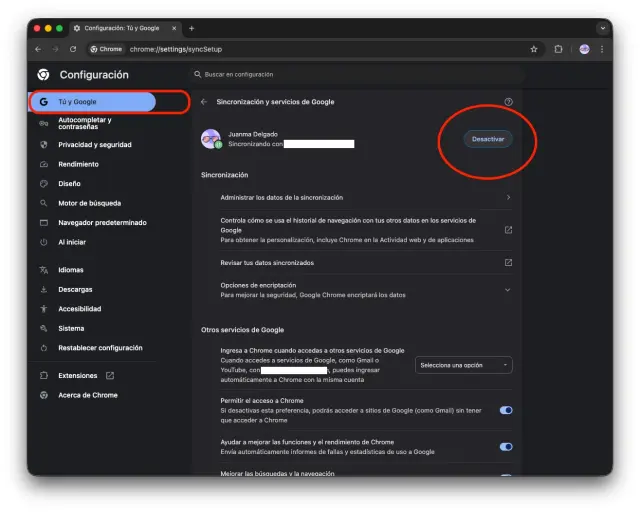Open the Extensions puzzle icon in the toolbar
Viewport: 640px width, 512px height.
[x=559, y=49]
